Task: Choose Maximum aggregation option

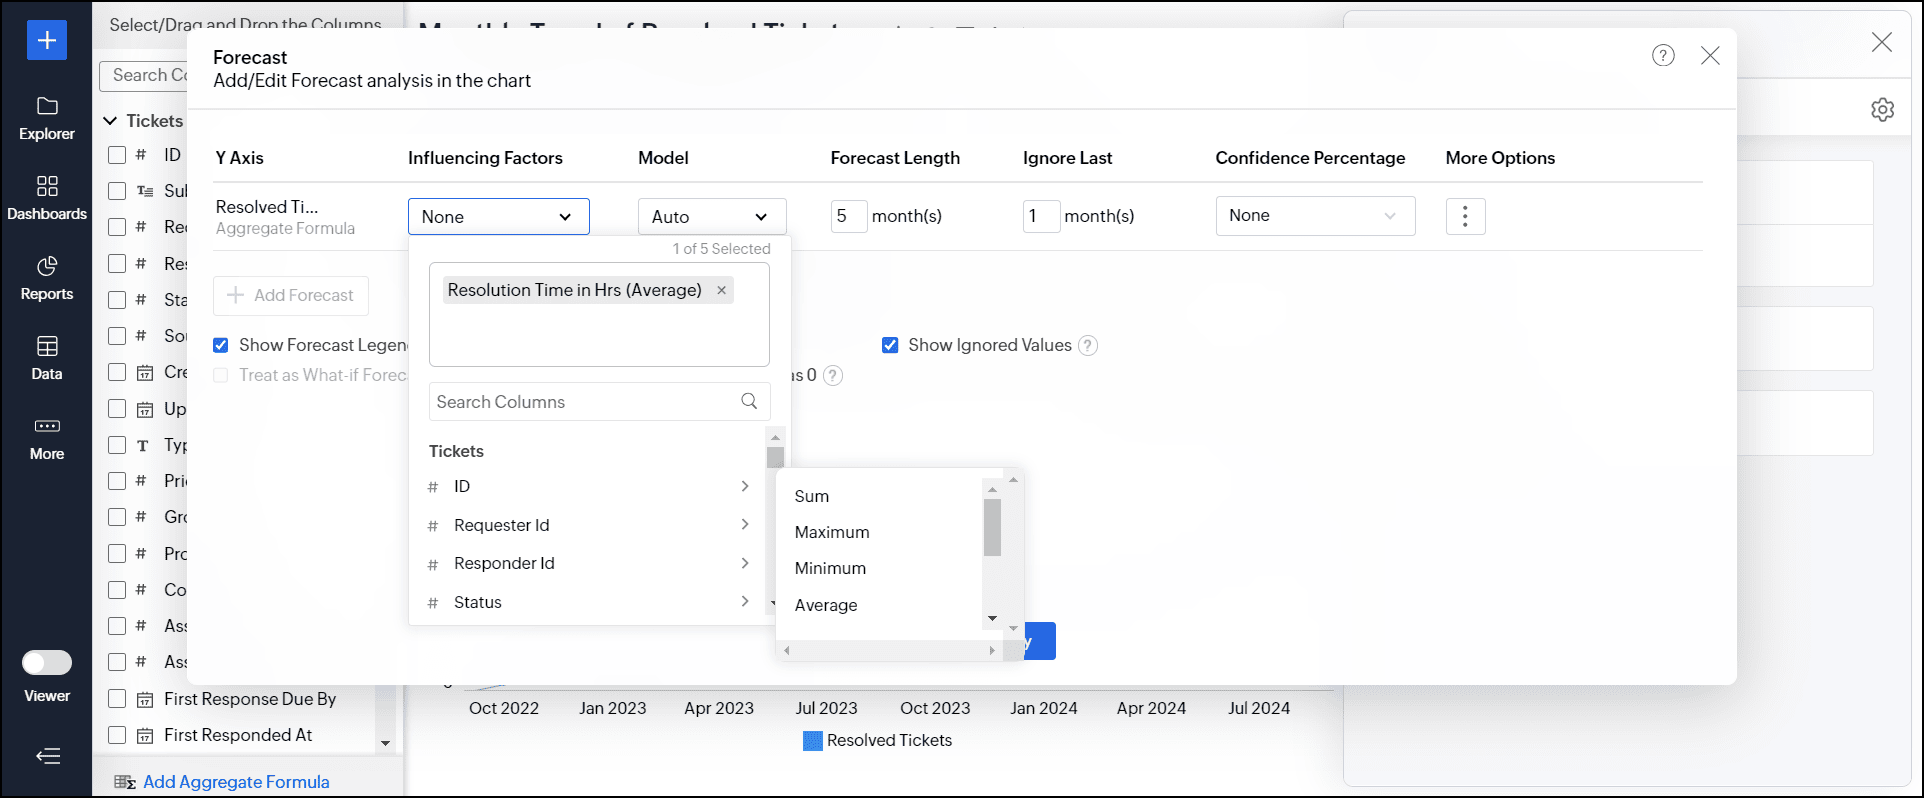Action: coord(832,532)
